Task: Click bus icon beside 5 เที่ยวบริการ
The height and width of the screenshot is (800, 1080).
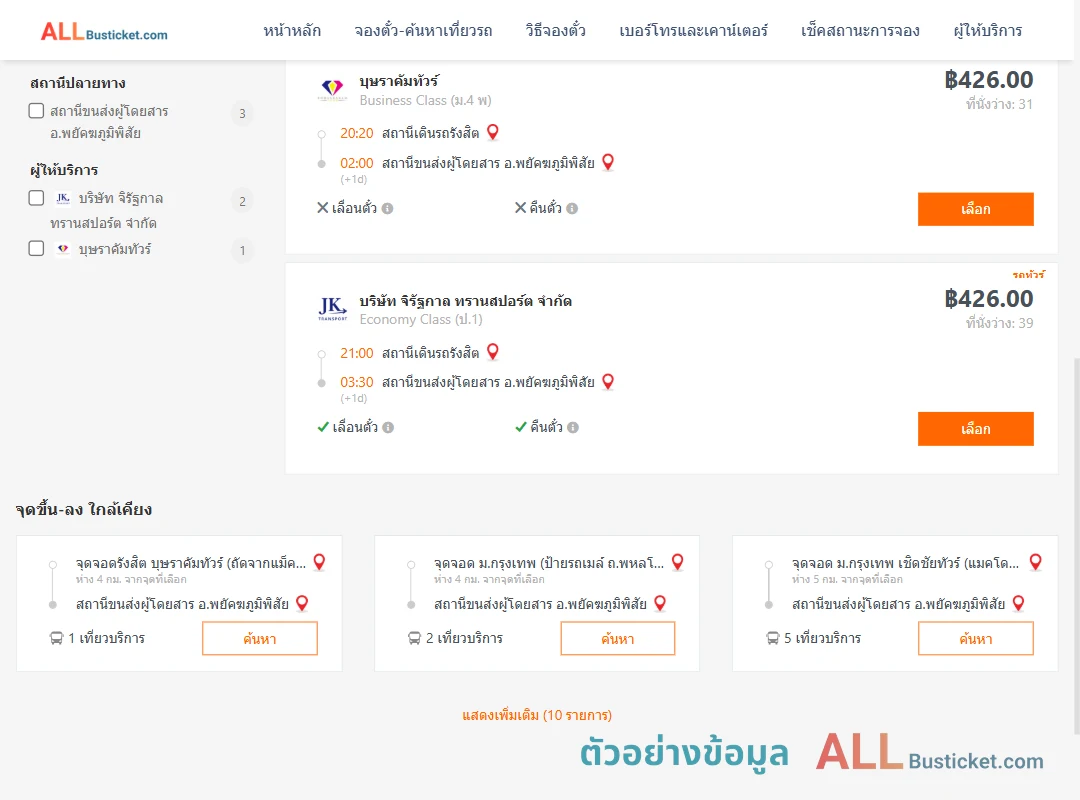Action: pyautogui.click(x=773, y=638)
